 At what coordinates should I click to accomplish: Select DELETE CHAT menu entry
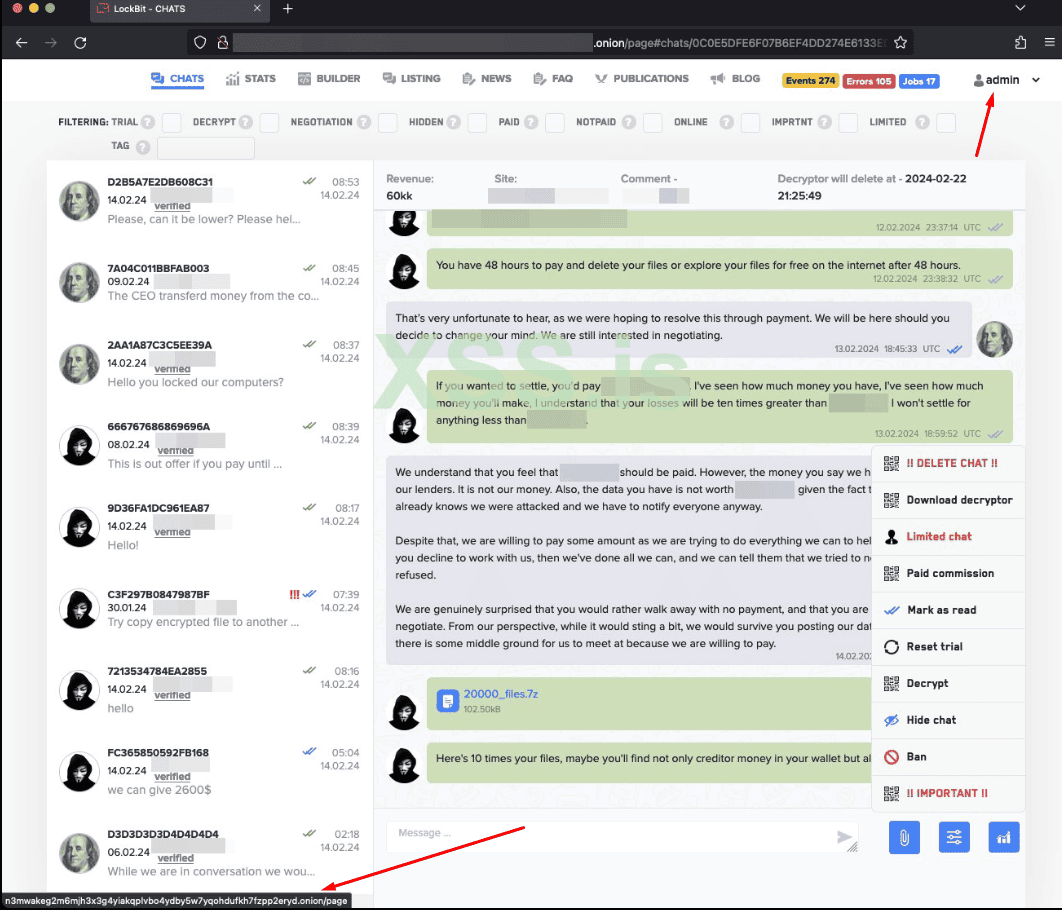948,463
